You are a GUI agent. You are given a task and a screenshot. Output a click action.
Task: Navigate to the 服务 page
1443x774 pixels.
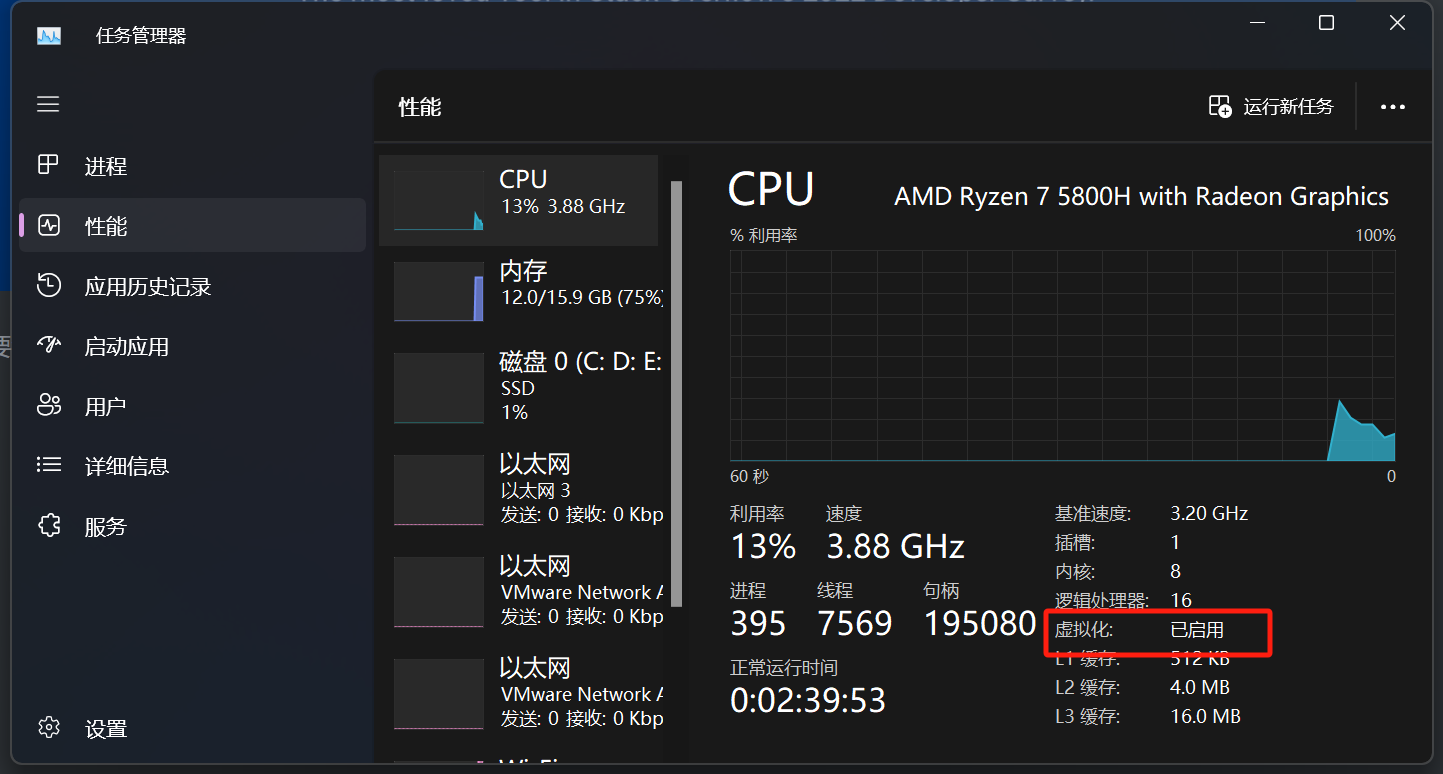pos(106,527)
